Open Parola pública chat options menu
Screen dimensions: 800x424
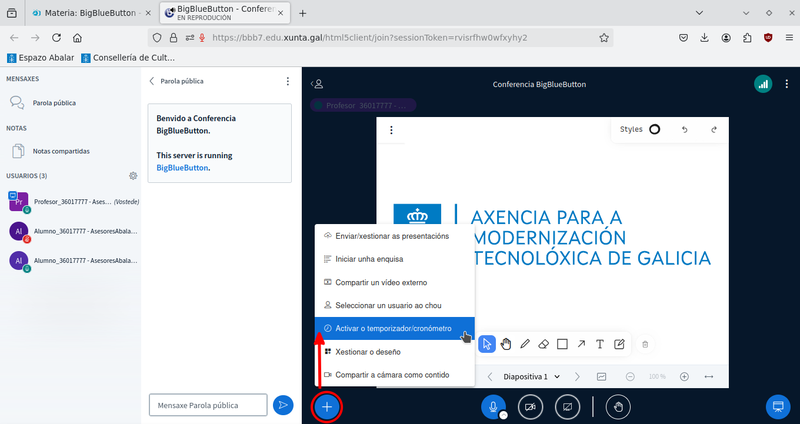288,82
